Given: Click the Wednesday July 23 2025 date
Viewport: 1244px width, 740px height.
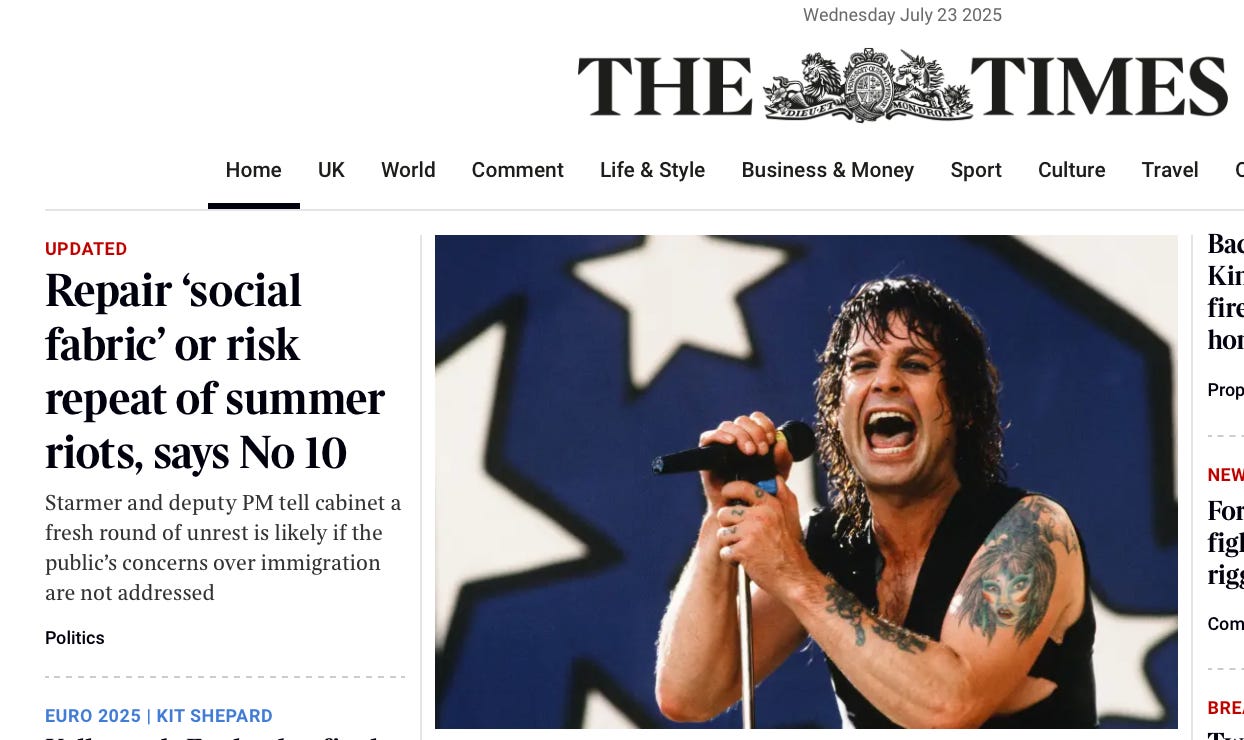Looking at the screenshot, I should pyautogui.click(x=902, y=15).
